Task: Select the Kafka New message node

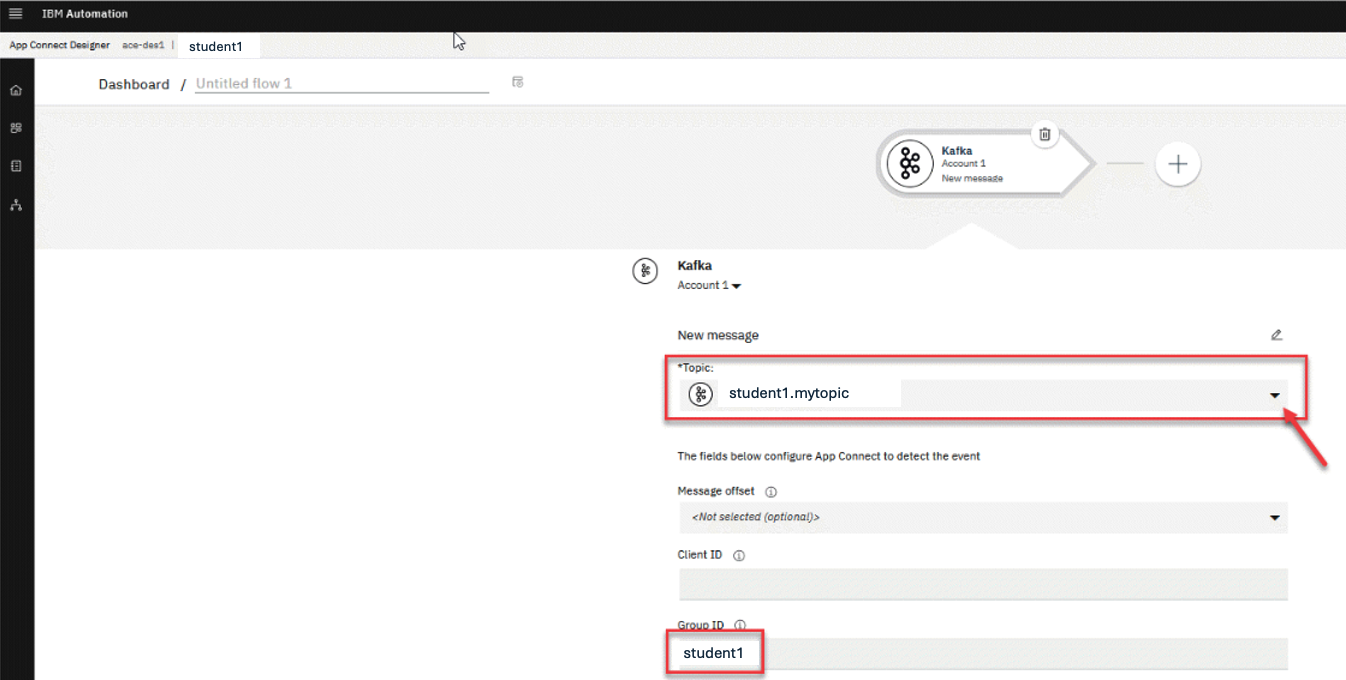Action: point(970,164)
